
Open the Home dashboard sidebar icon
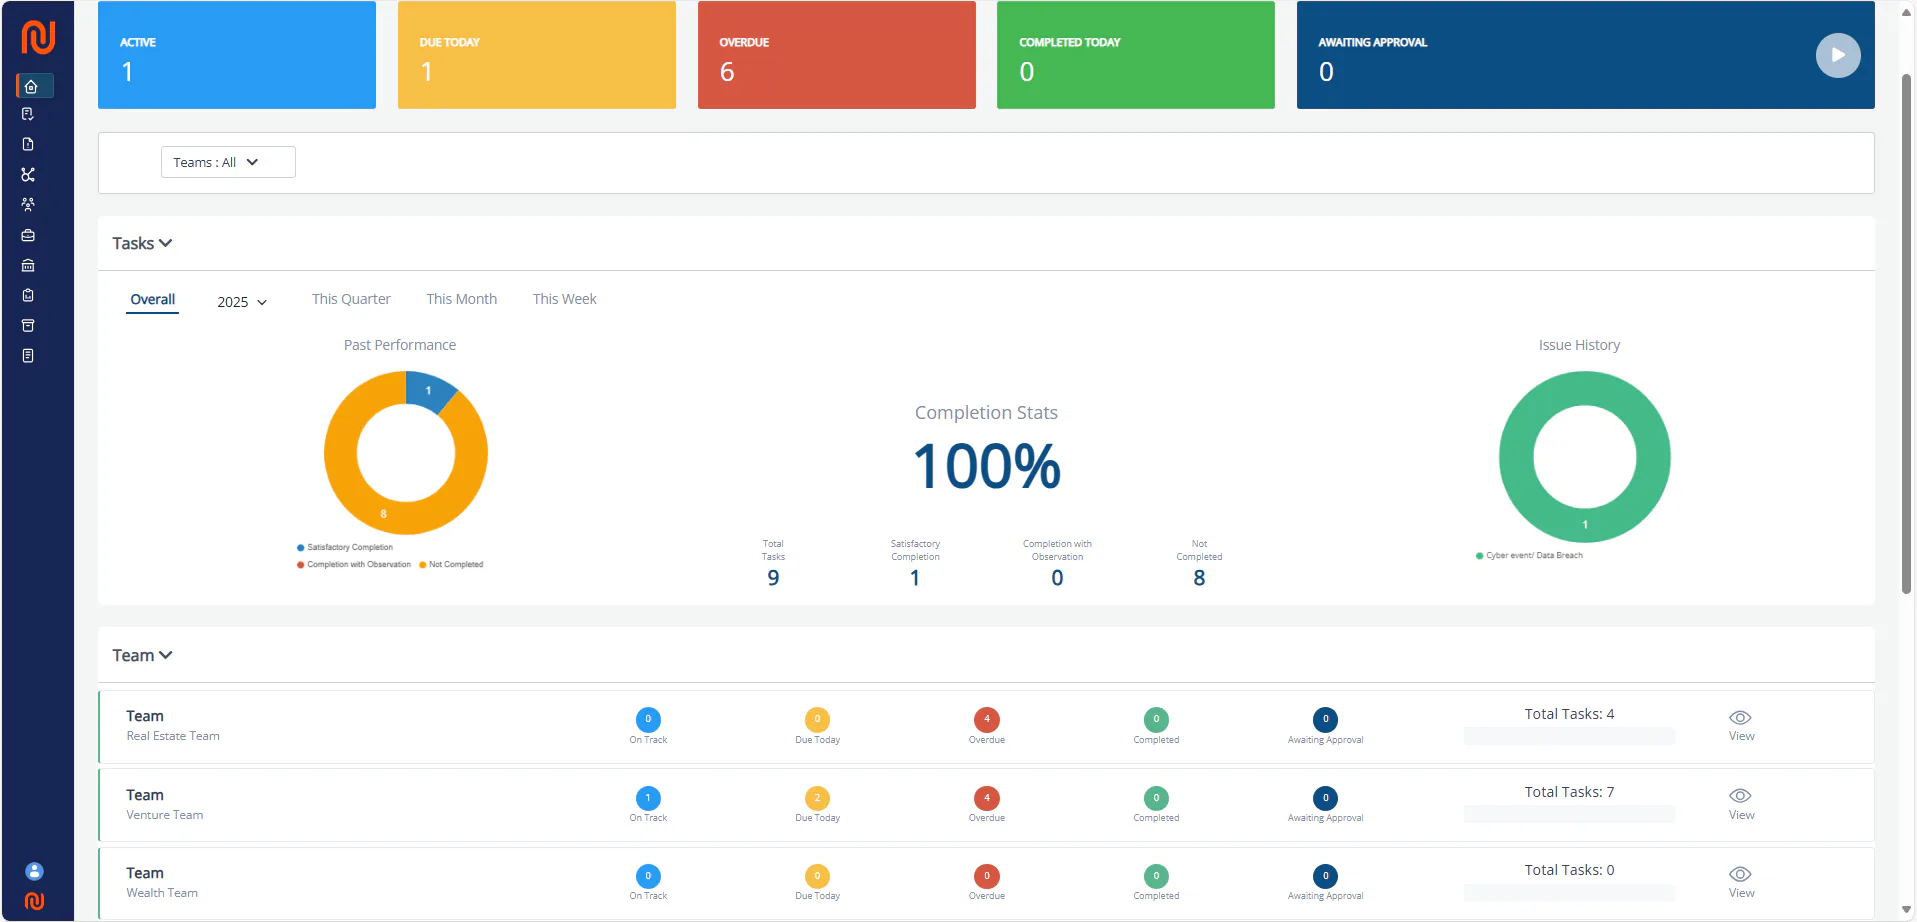point(31,86)
